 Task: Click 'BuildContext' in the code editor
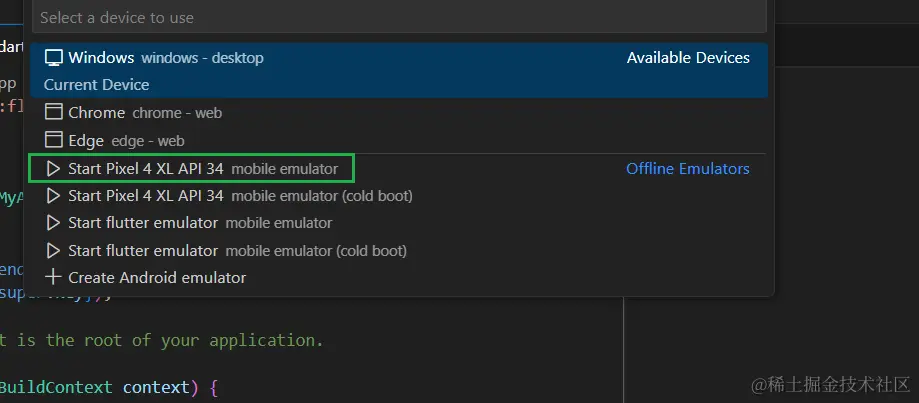point(56,387)
